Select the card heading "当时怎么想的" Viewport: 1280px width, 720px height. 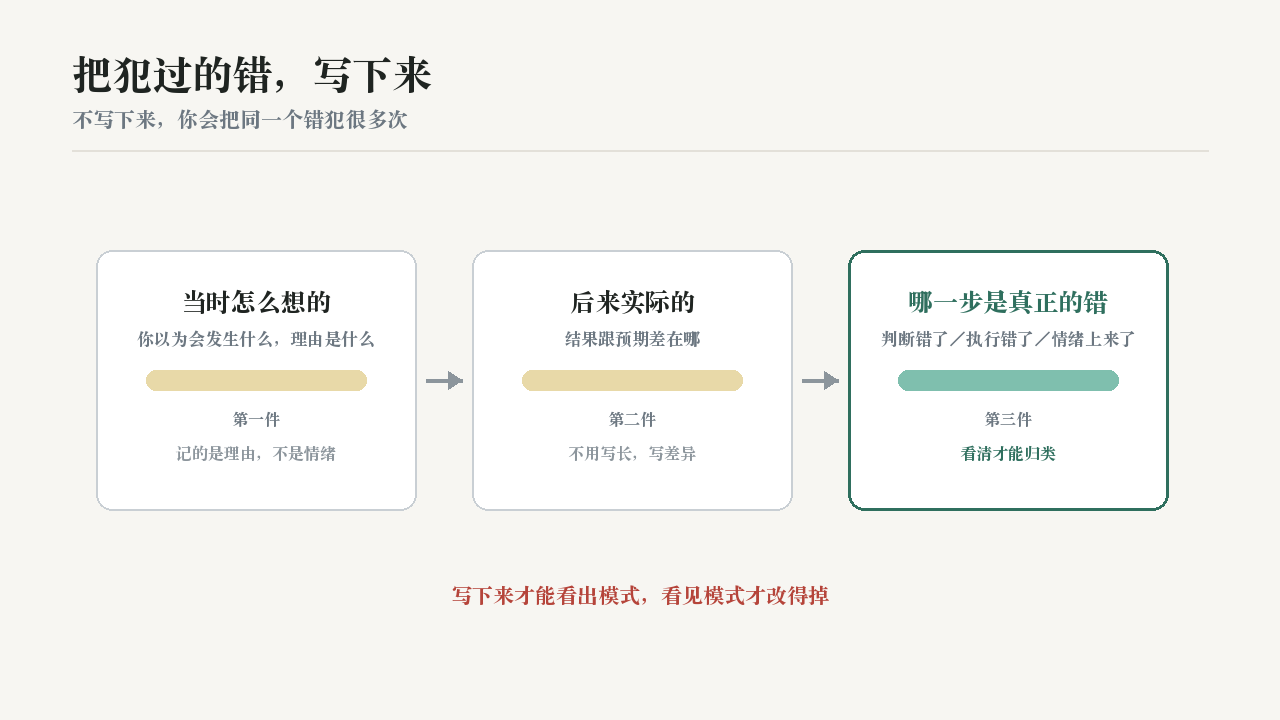(x=256, y=302)
